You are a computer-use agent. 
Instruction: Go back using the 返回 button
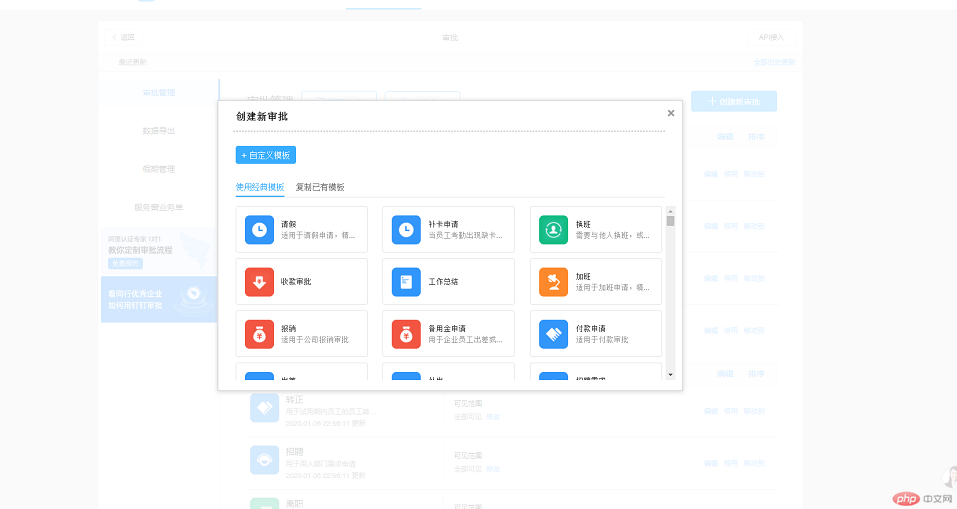124,37
